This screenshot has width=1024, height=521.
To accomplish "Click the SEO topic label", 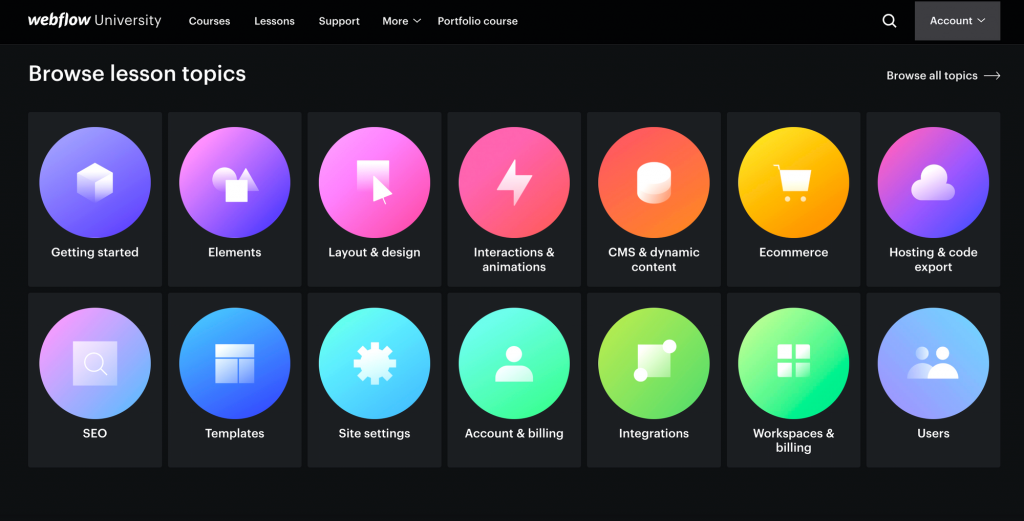I will 95,433.
